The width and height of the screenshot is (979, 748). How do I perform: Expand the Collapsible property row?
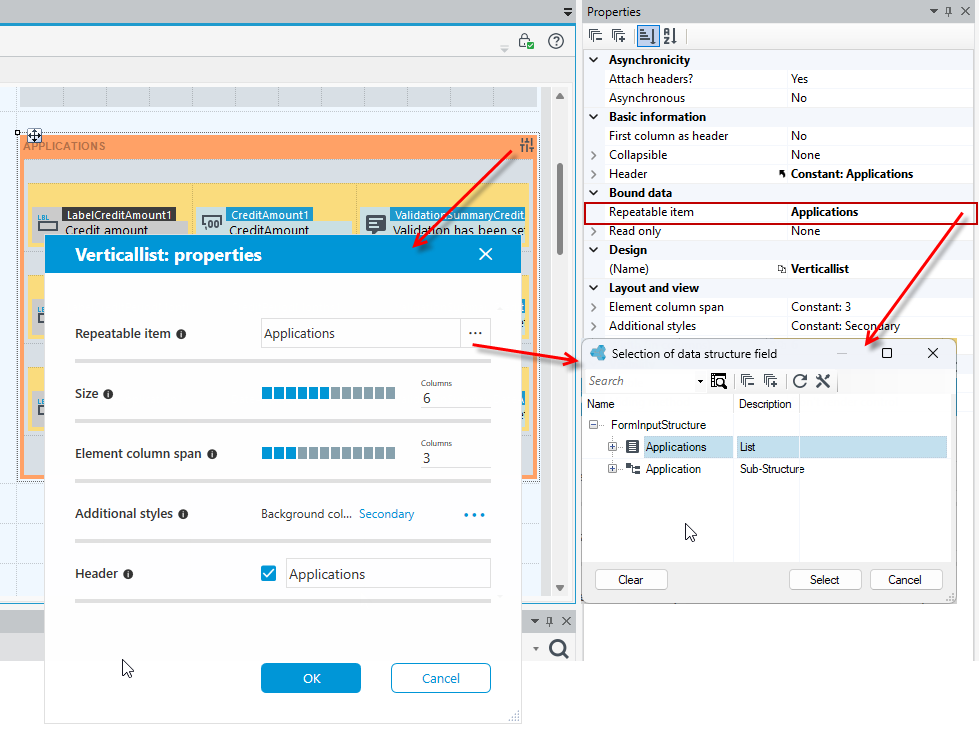(594, 155)
